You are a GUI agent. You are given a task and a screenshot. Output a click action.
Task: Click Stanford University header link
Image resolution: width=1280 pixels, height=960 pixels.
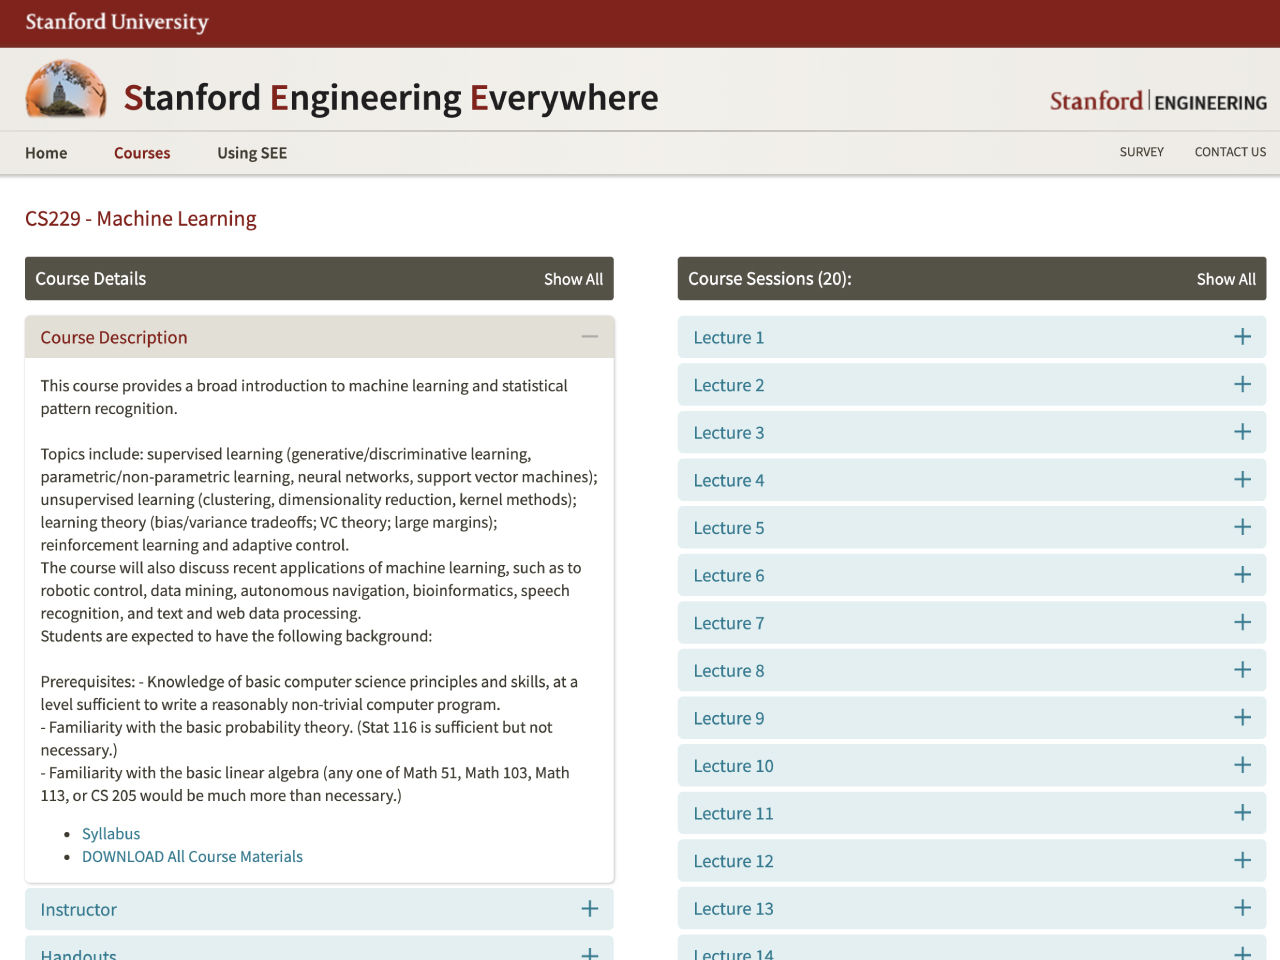coord(117,22)
